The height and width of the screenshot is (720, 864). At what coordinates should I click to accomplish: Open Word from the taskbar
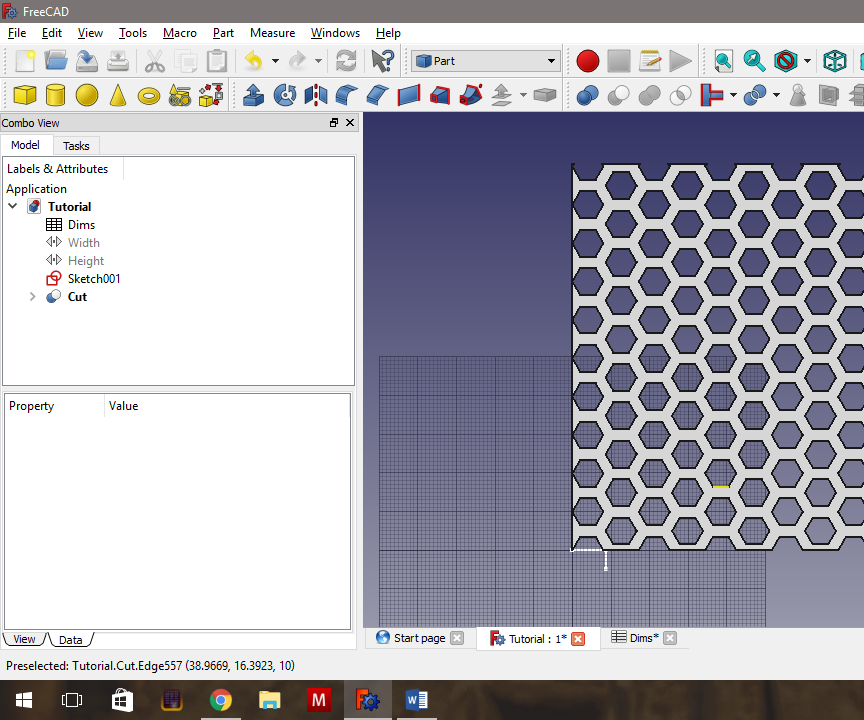(417, 699)
